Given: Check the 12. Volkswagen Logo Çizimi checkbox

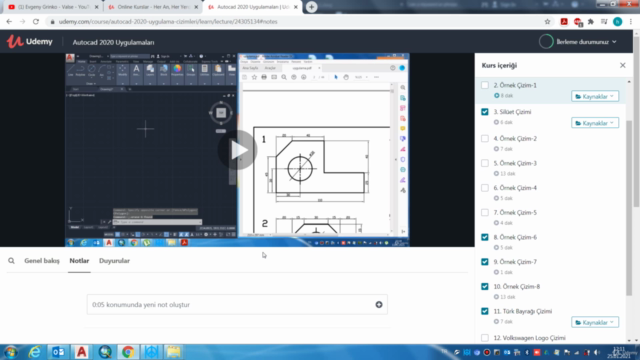Looking at the screenshot, I should tap(484, 338).
